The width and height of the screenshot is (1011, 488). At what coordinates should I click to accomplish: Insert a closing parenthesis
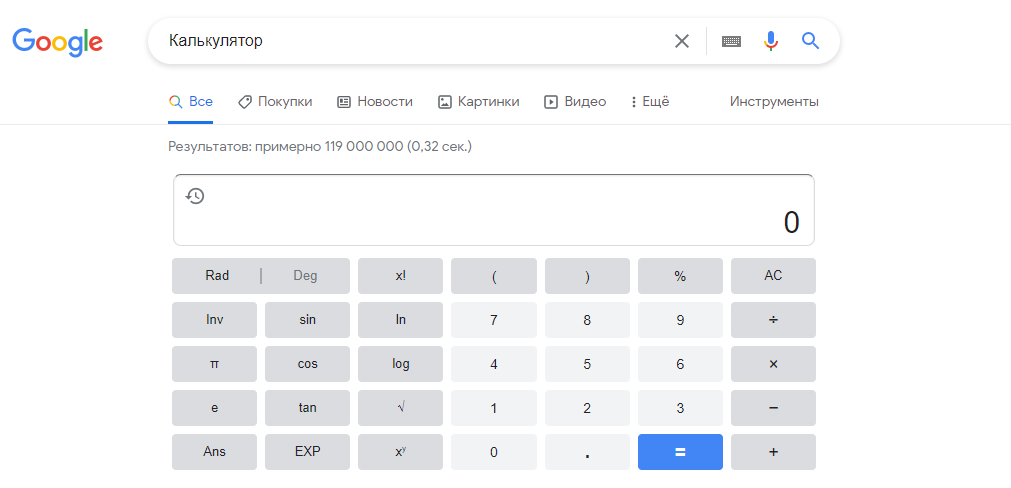tap(587, 276)
